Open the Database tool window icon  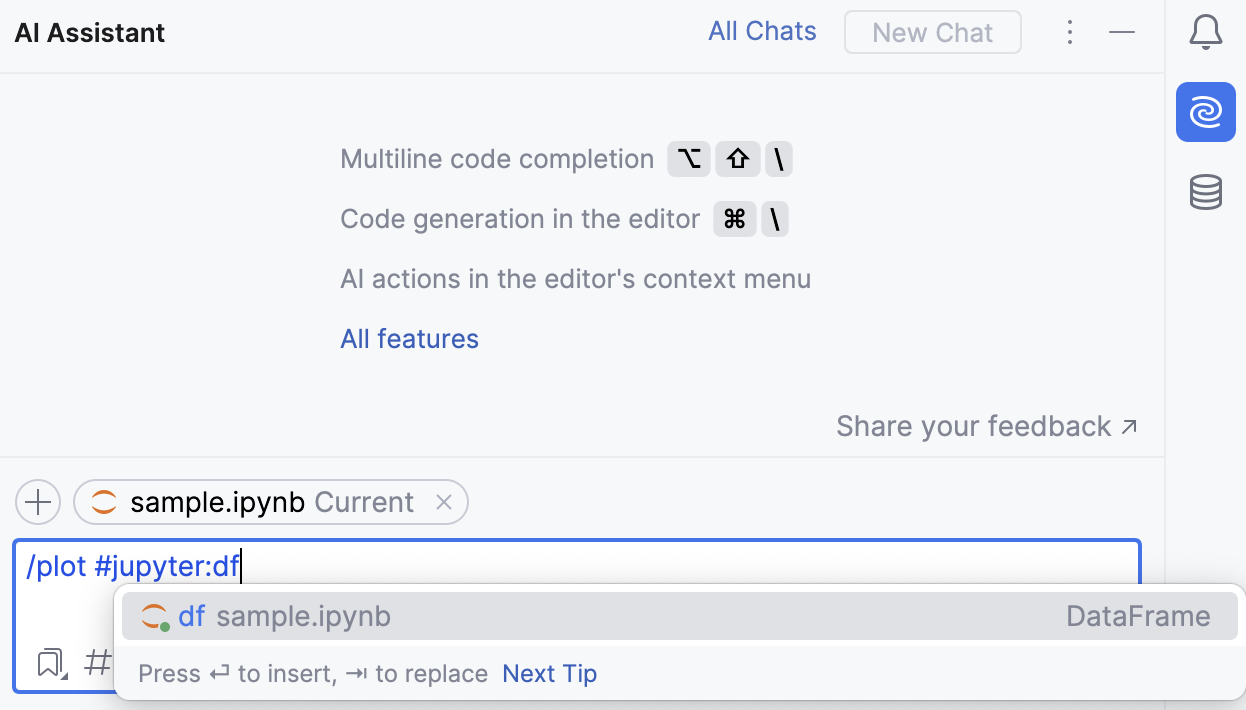(1206, 192)
